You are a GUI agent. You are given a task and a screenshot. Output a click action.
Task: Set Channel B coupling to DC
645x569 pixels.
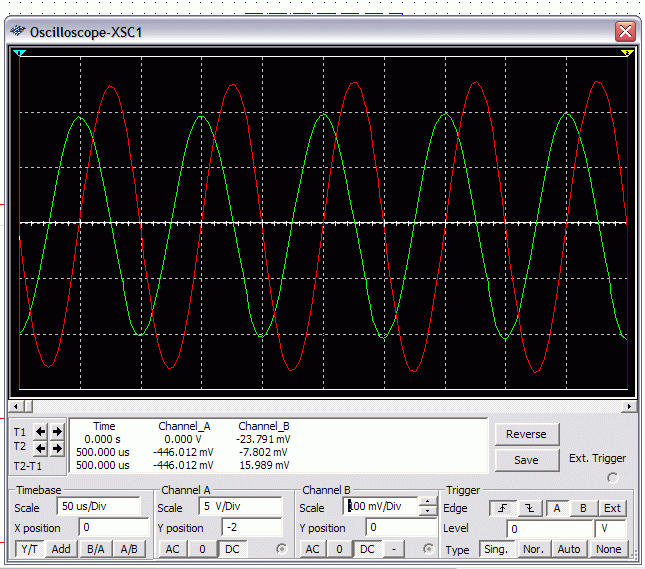coord(367,549)
